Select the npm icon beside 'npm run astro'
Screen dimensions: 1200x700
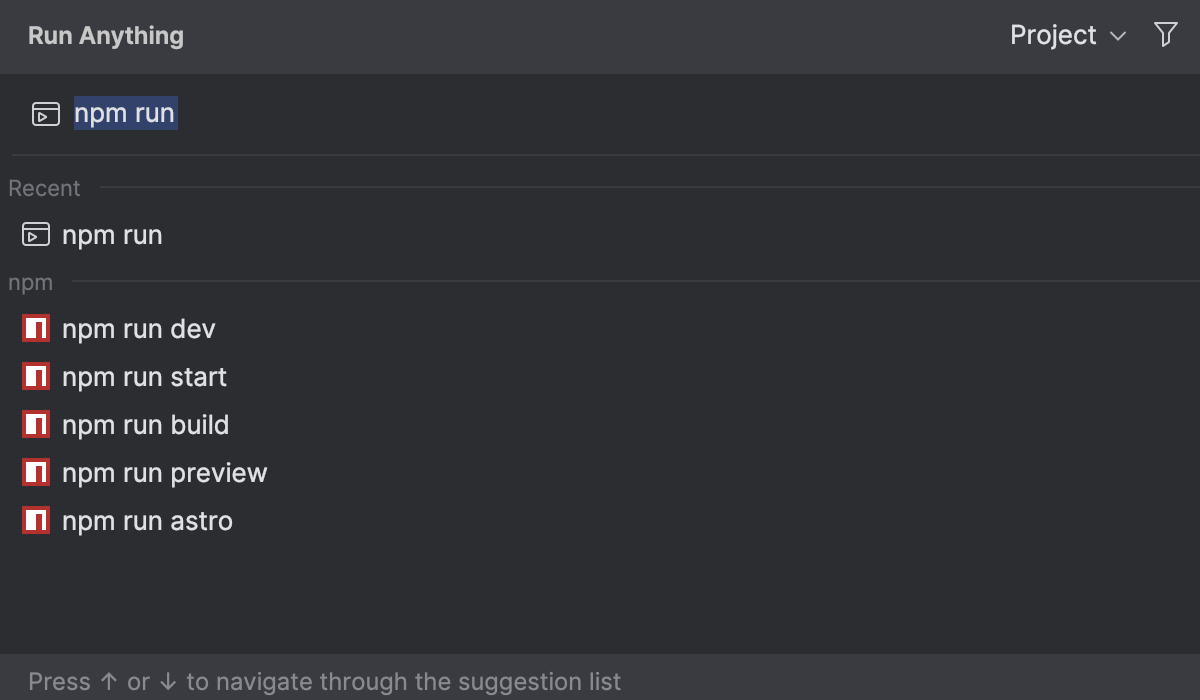[35, 520]
